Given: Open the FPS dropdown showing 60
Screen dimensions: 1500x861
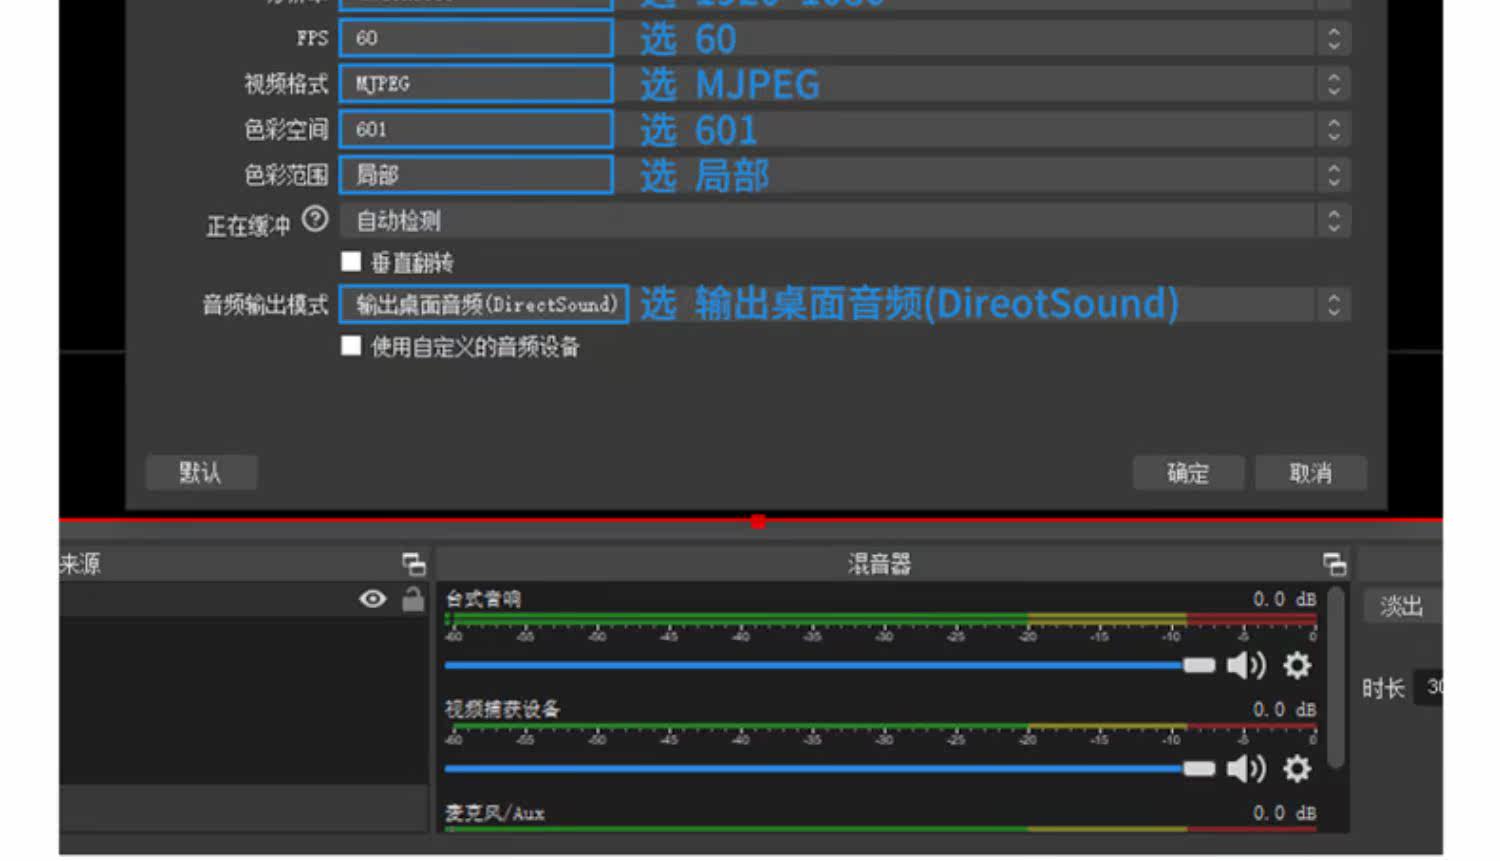Looking at the screenshot, I should click(x=845, y=38).
